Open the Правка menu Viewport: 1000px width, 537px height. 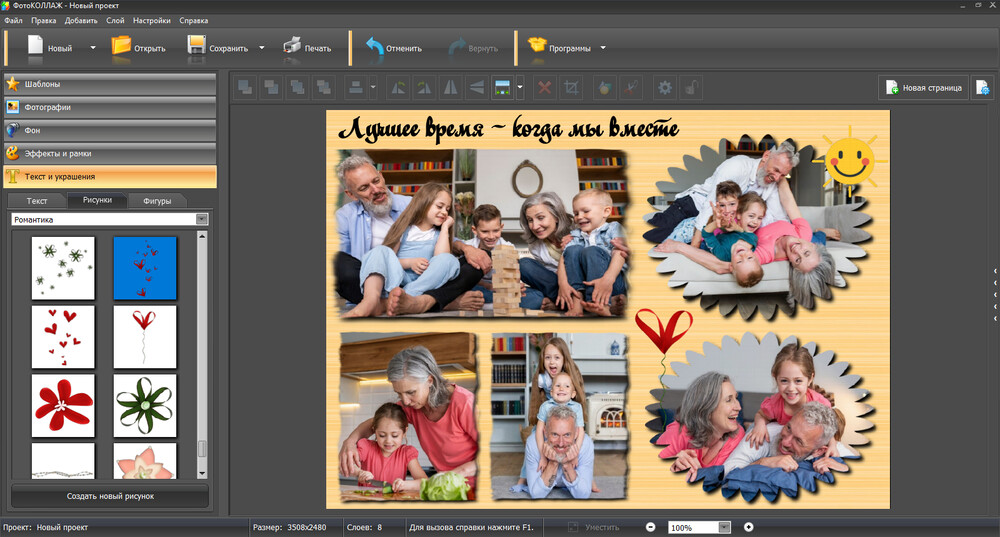43,20
